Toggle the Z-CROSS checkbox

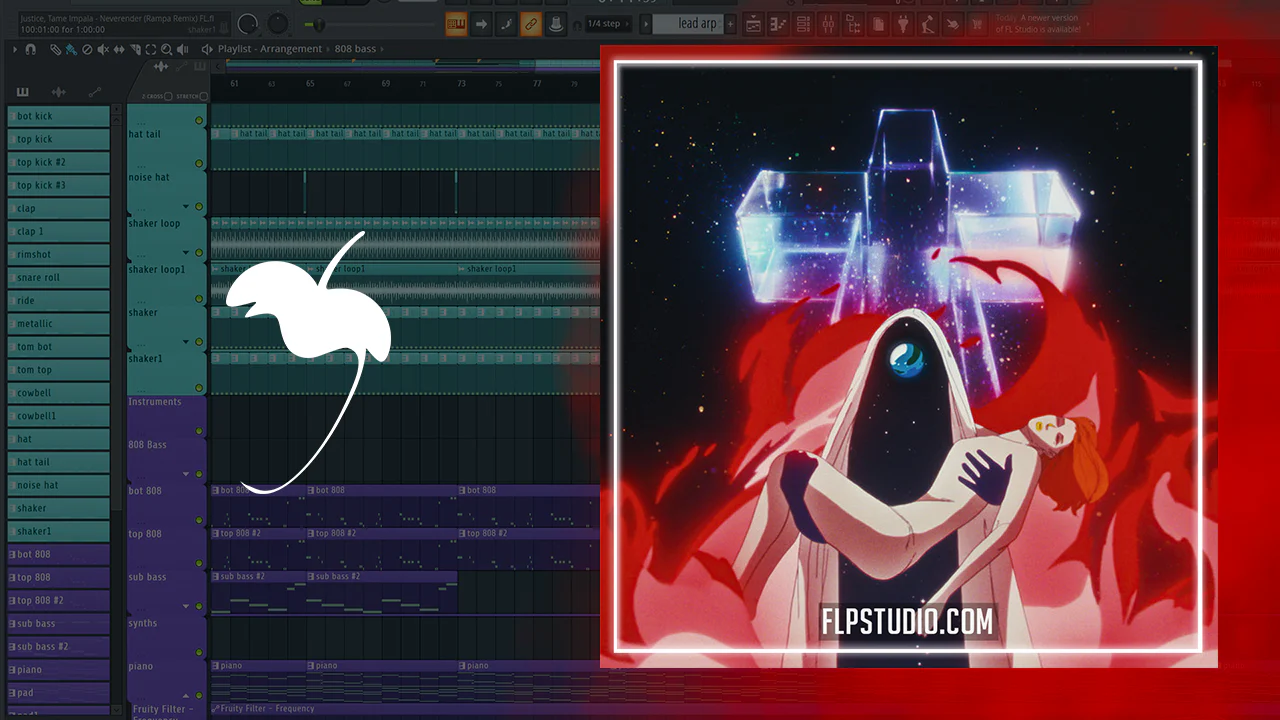click(x=168, y=96)
